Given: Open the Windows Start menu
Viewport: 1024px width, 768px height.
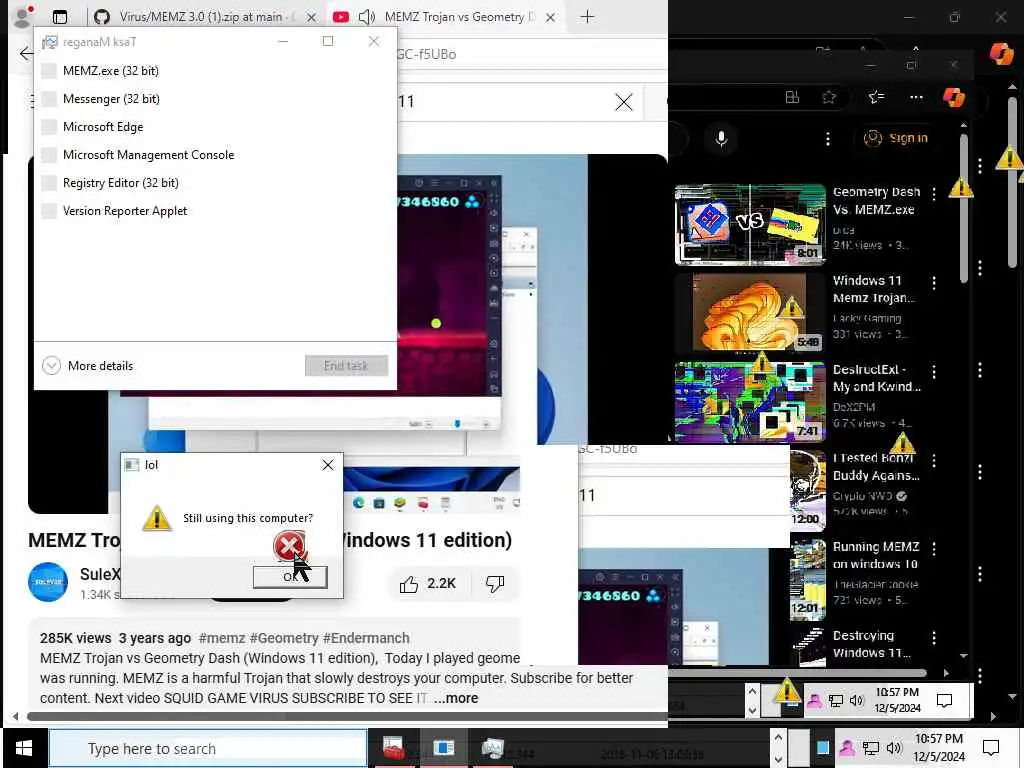Looking at the screenshot, I should [x=24, y=748].
